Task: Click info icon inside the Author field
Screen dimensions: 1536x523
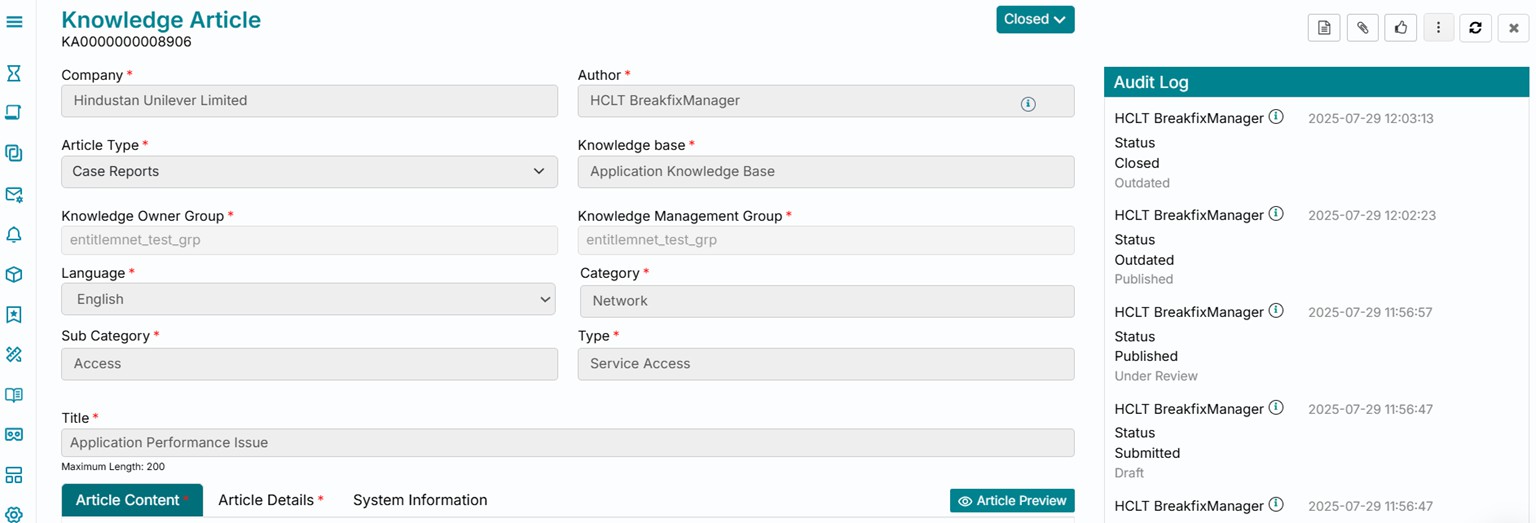Action: [x=1028, y=104]
